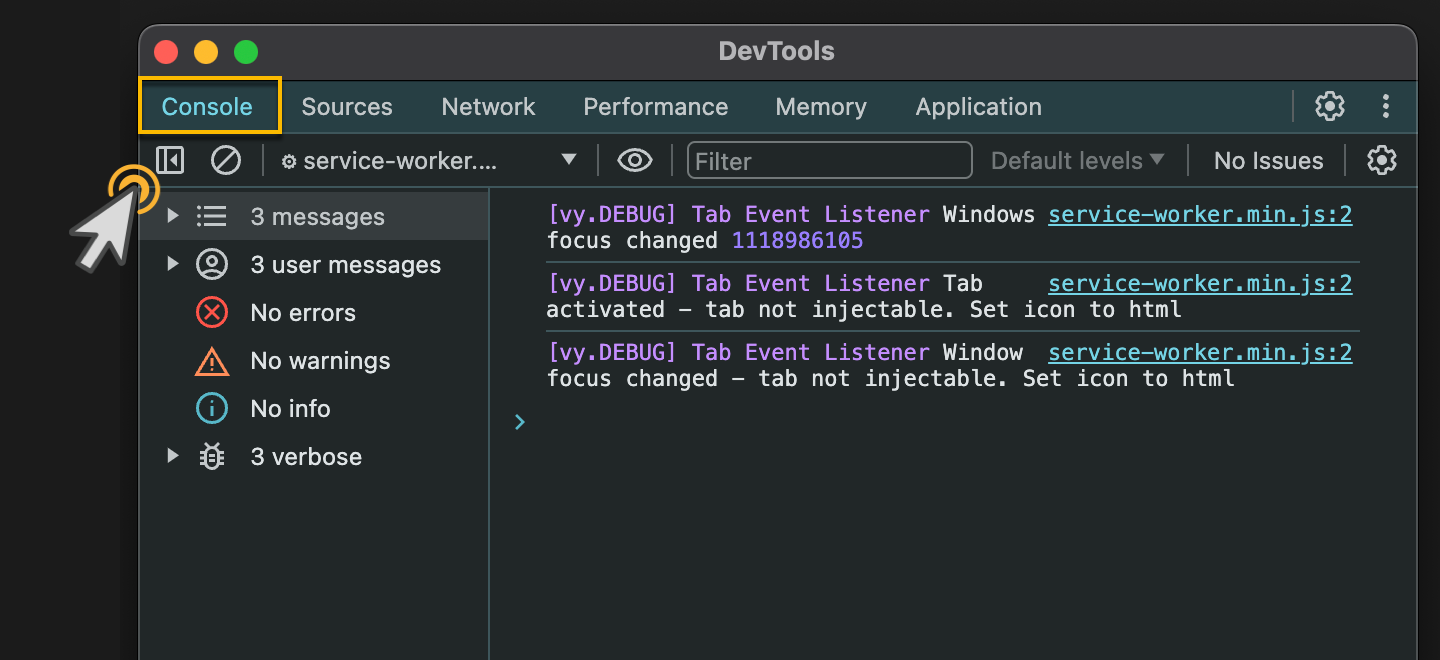Click the console Filter input field
This screenshot has width=1440, height=660.
click(x=830, y=160)
